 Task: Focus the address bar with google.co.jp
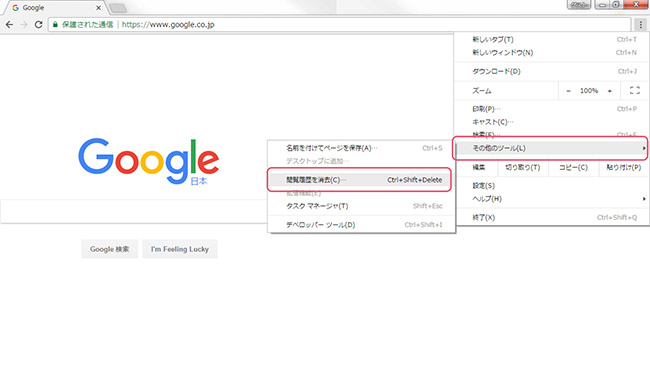pyautogui.click(x=340, y=25)
